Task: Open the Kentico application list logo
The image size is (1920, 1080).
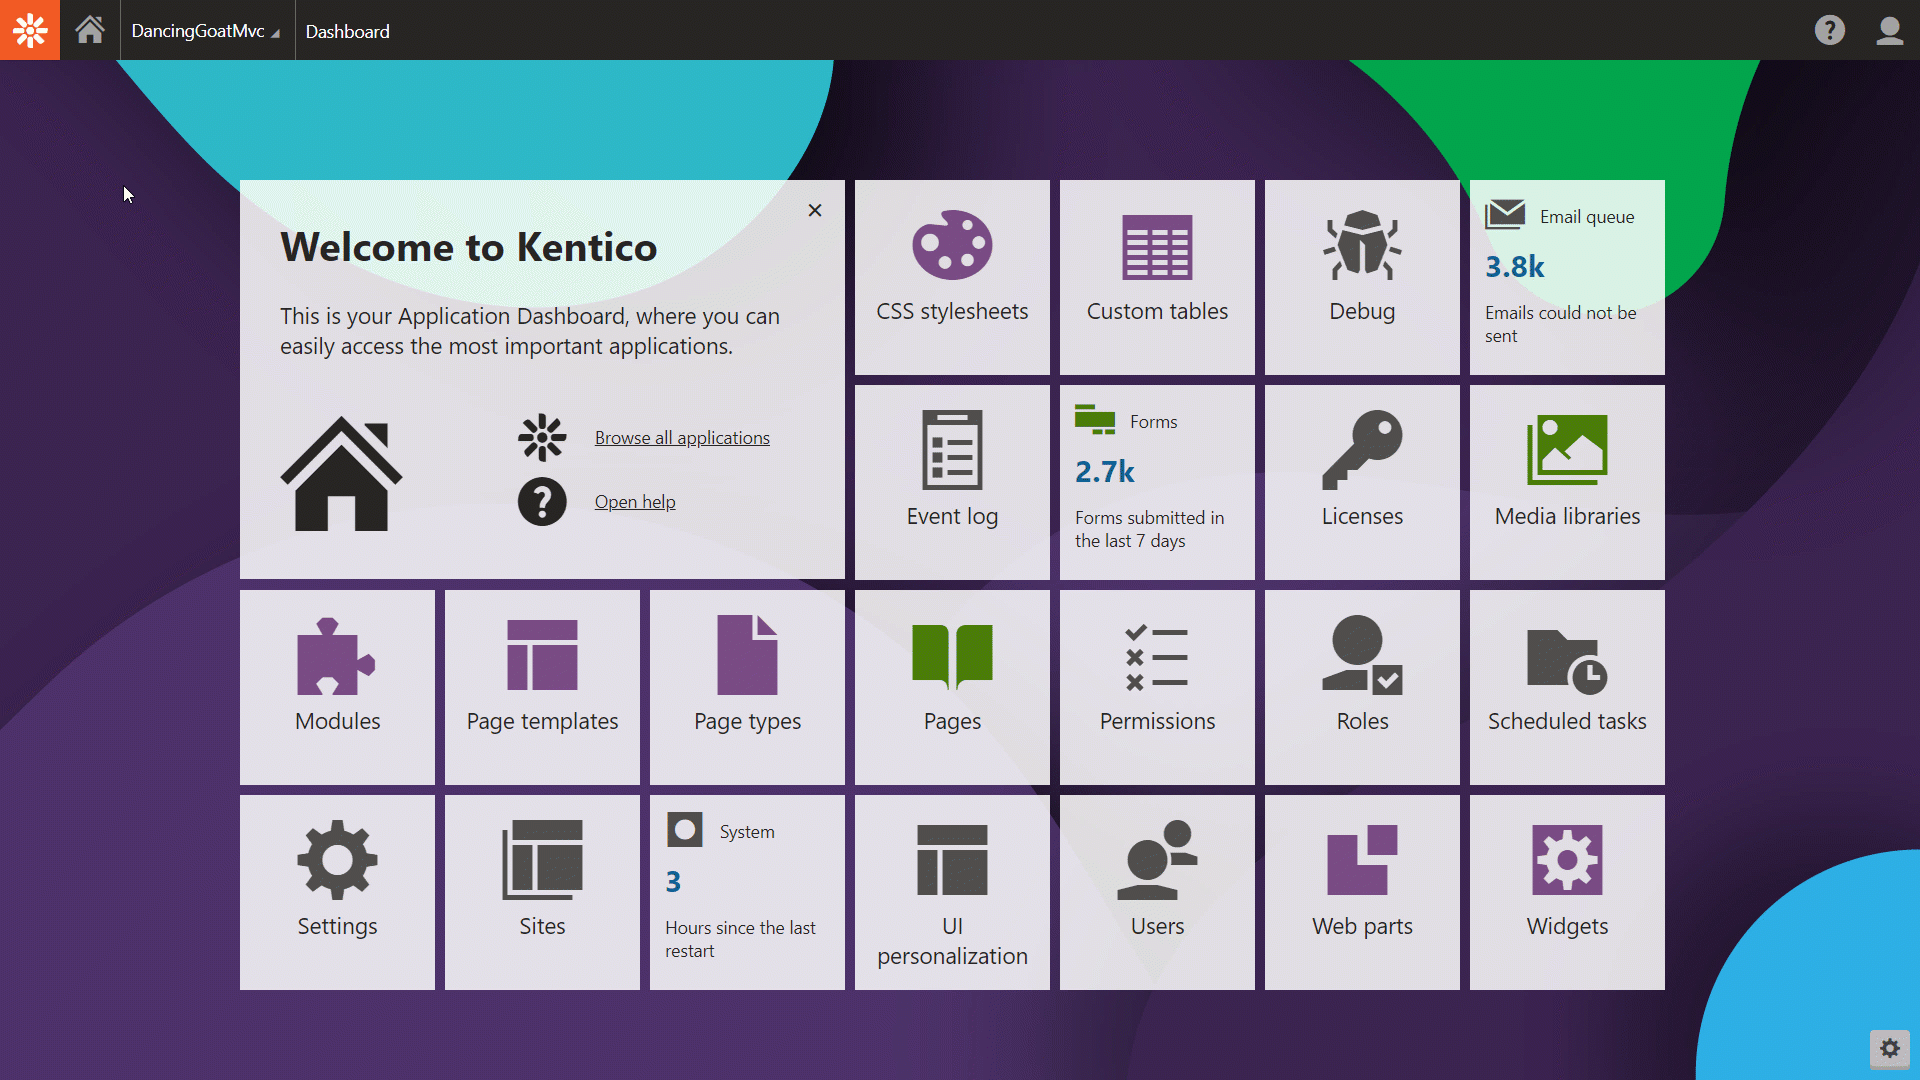Action: [30, 30]
